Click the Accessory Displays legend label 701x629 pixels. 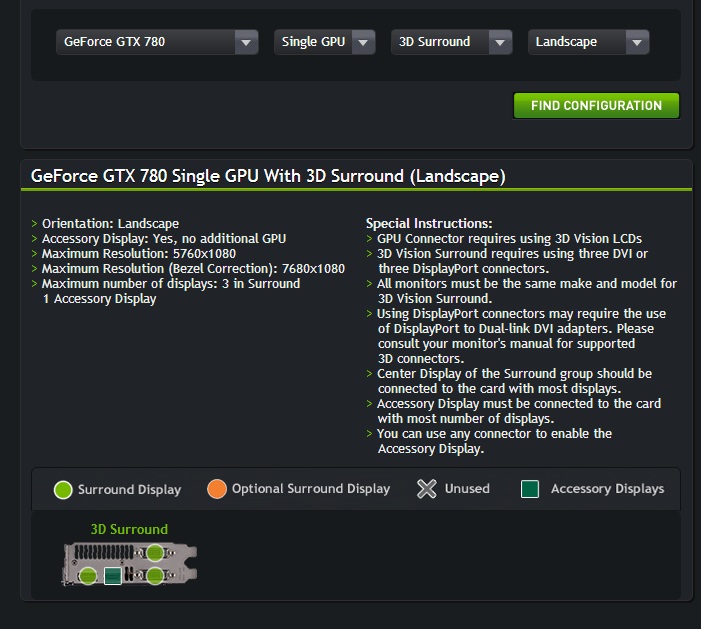pyautogui.click(x=608, y=489)
